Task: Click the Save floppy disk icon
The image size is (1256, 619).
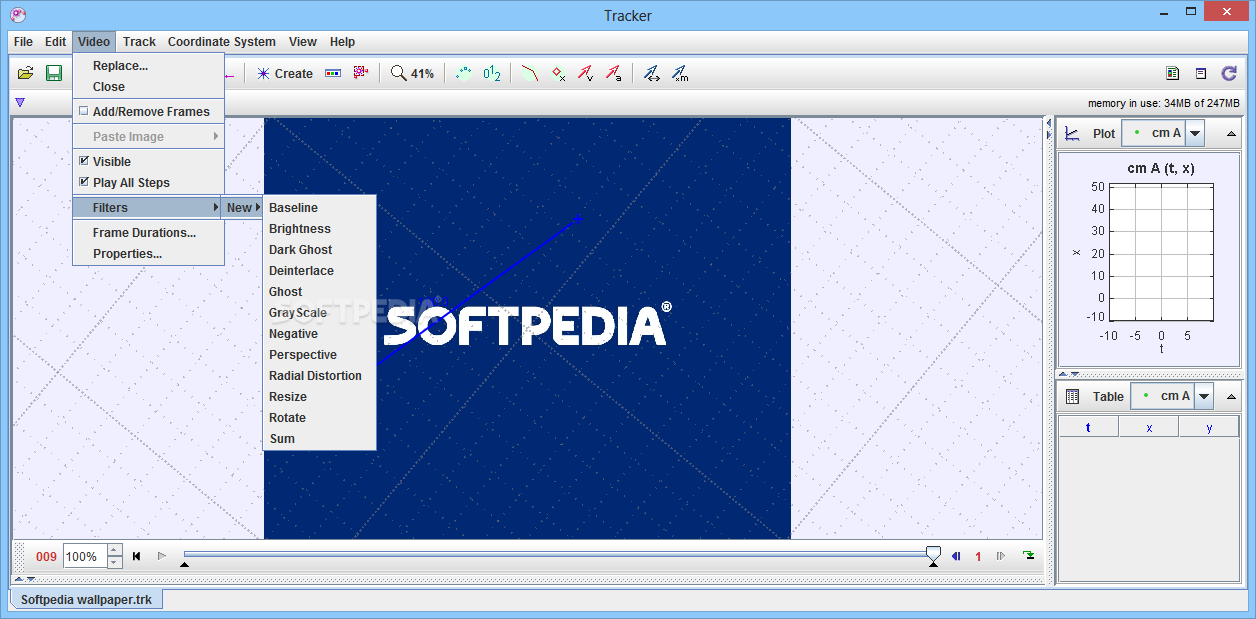Action: pos(54,73)
